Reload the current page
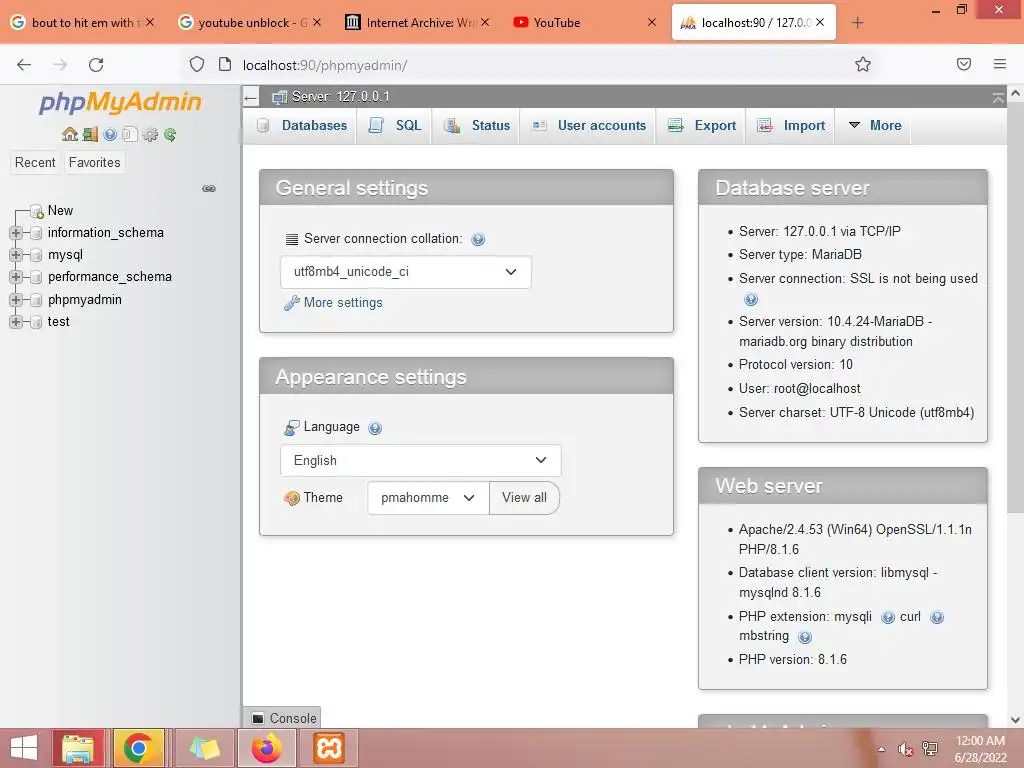Viewport: 1024px width, 768px height. [x=96, y=65]
